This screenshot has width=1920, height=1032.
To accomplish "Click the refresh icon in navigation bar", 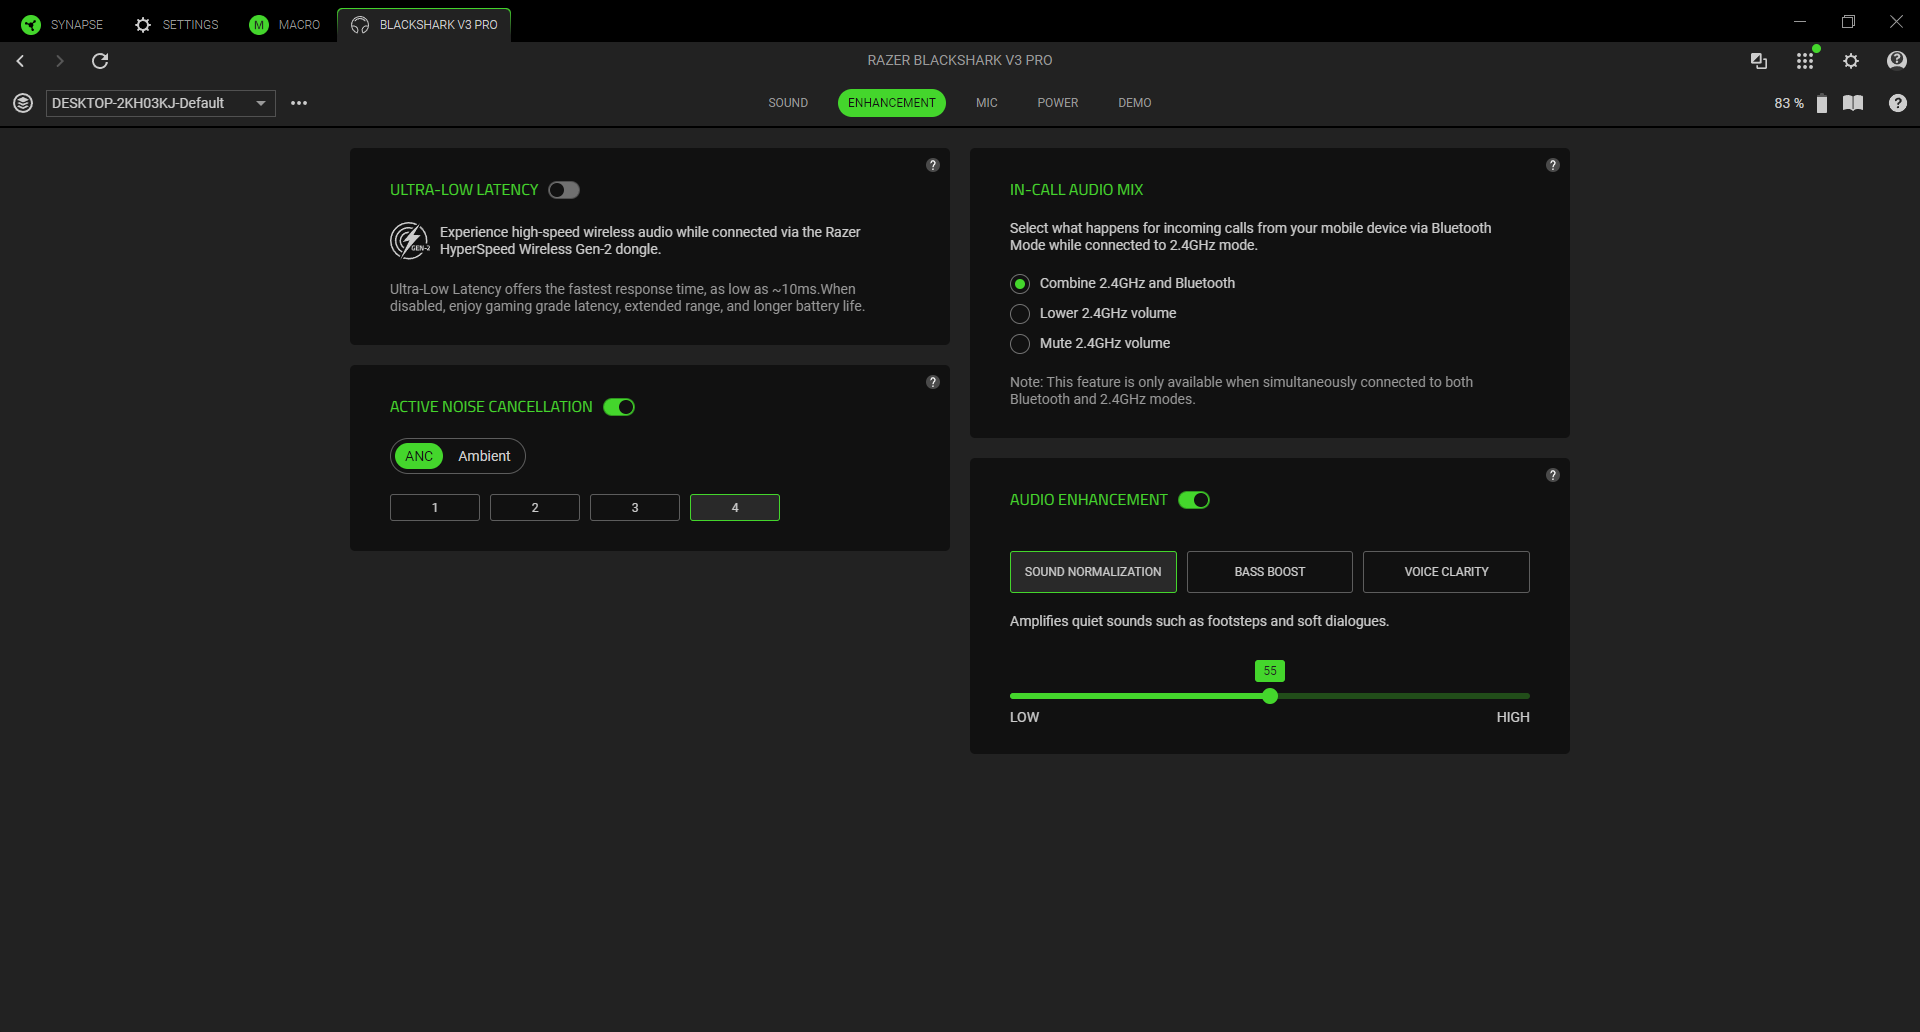I will coord(100,61).
